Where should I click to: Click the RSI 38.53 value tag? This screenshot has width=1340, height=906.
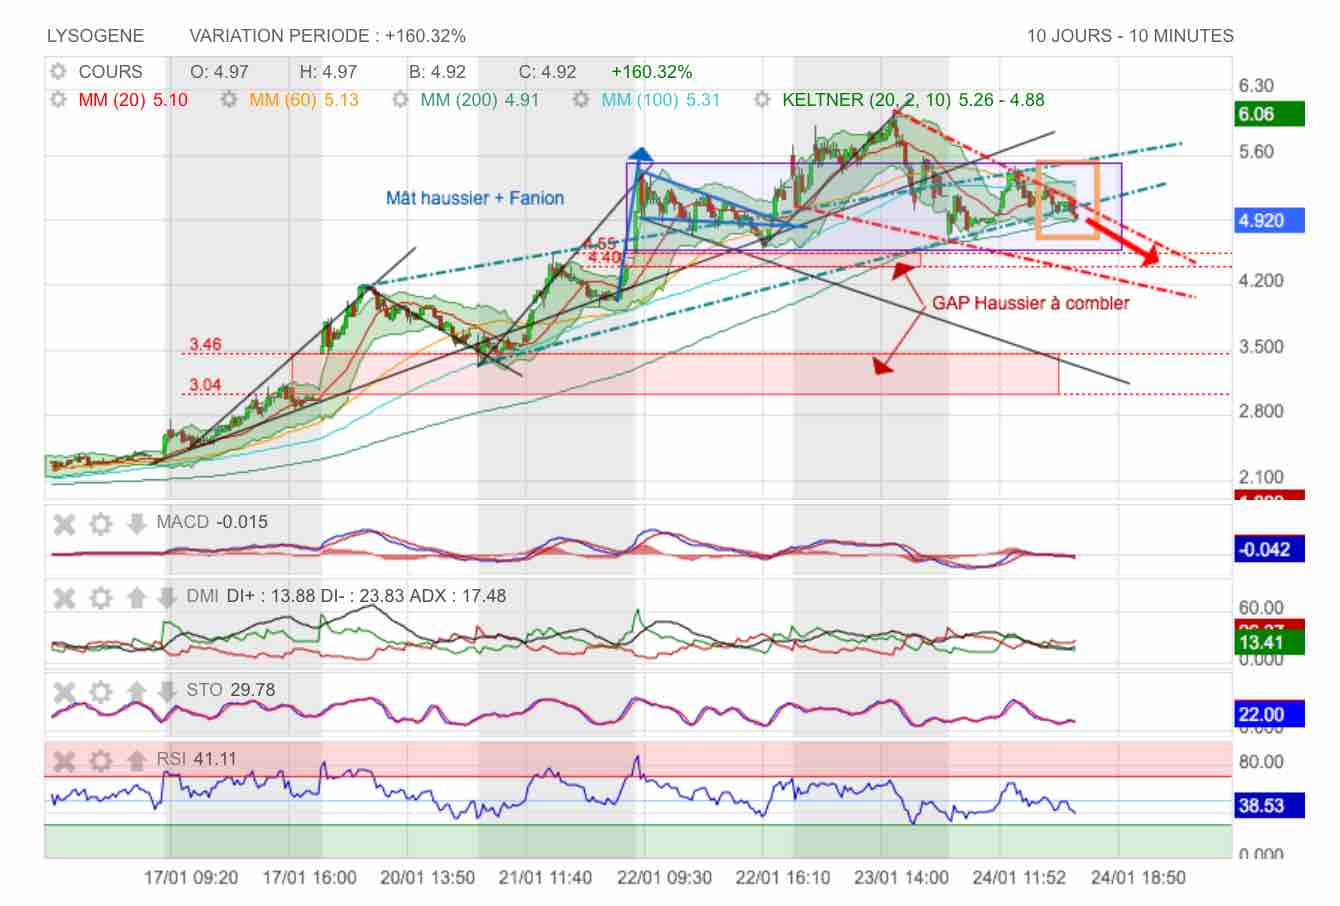click(1270, 805)
